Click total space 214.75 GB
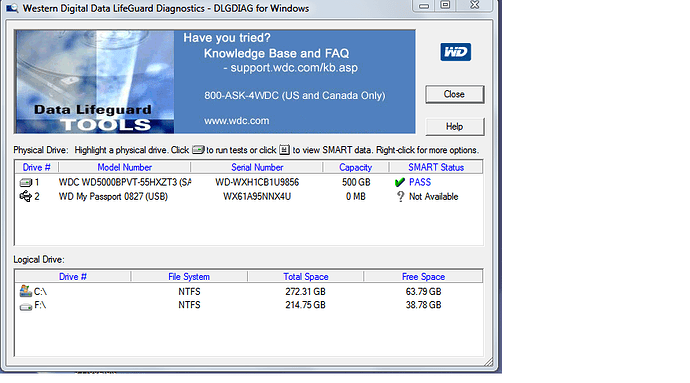The image size is (690, 383). [305, 305]
